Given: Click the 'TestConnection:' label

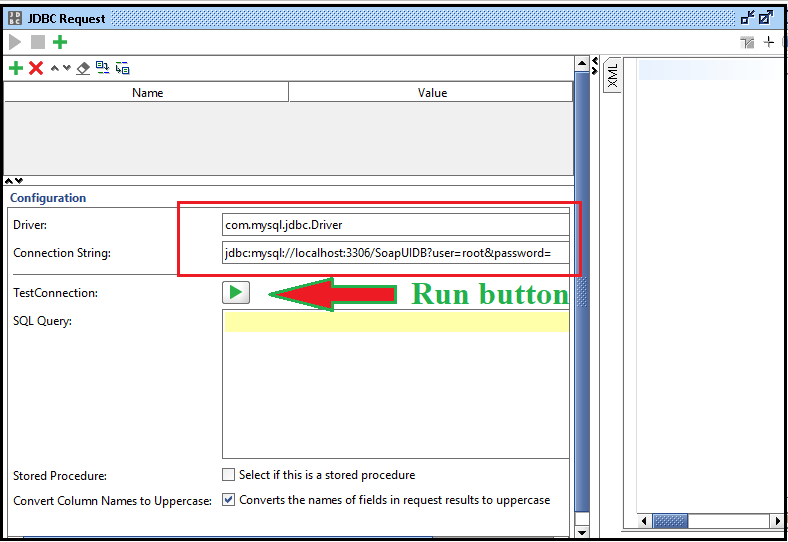Looking at the screenshot, I should point(55,293).
